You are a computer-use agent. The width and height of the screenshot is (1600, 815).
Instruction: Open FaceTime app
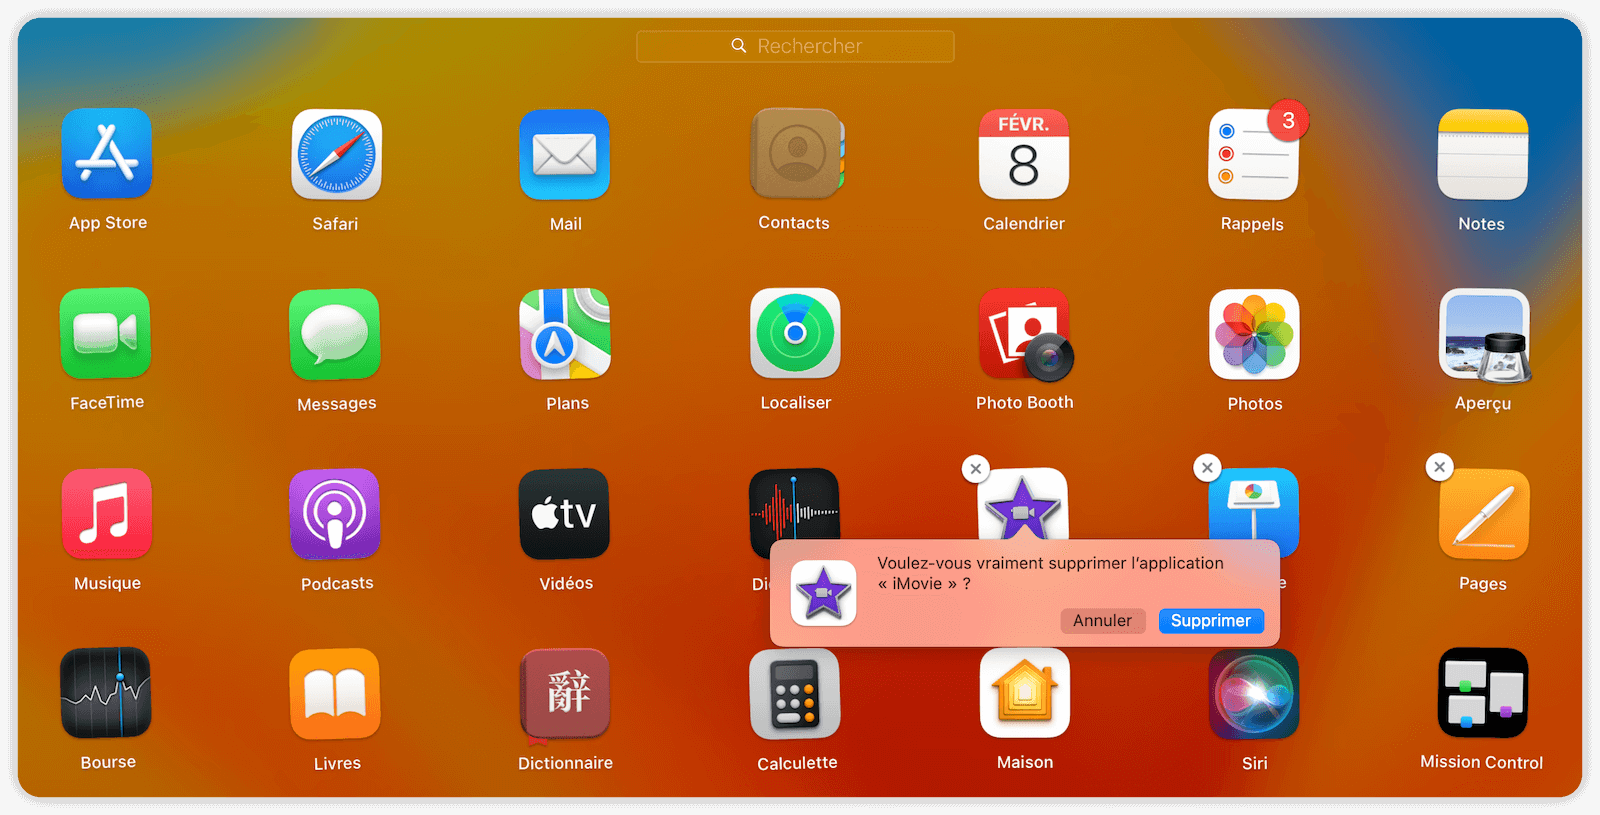tap(106, 334)
